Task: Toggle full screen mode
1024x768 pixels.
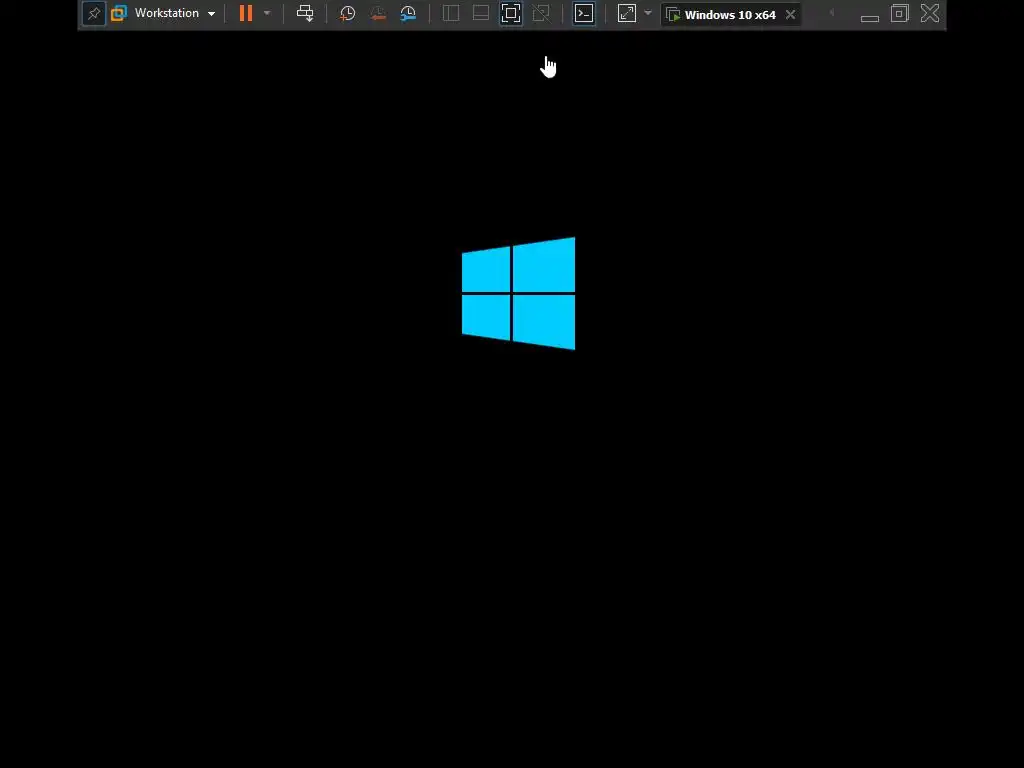Action: [x=511, y=13]
